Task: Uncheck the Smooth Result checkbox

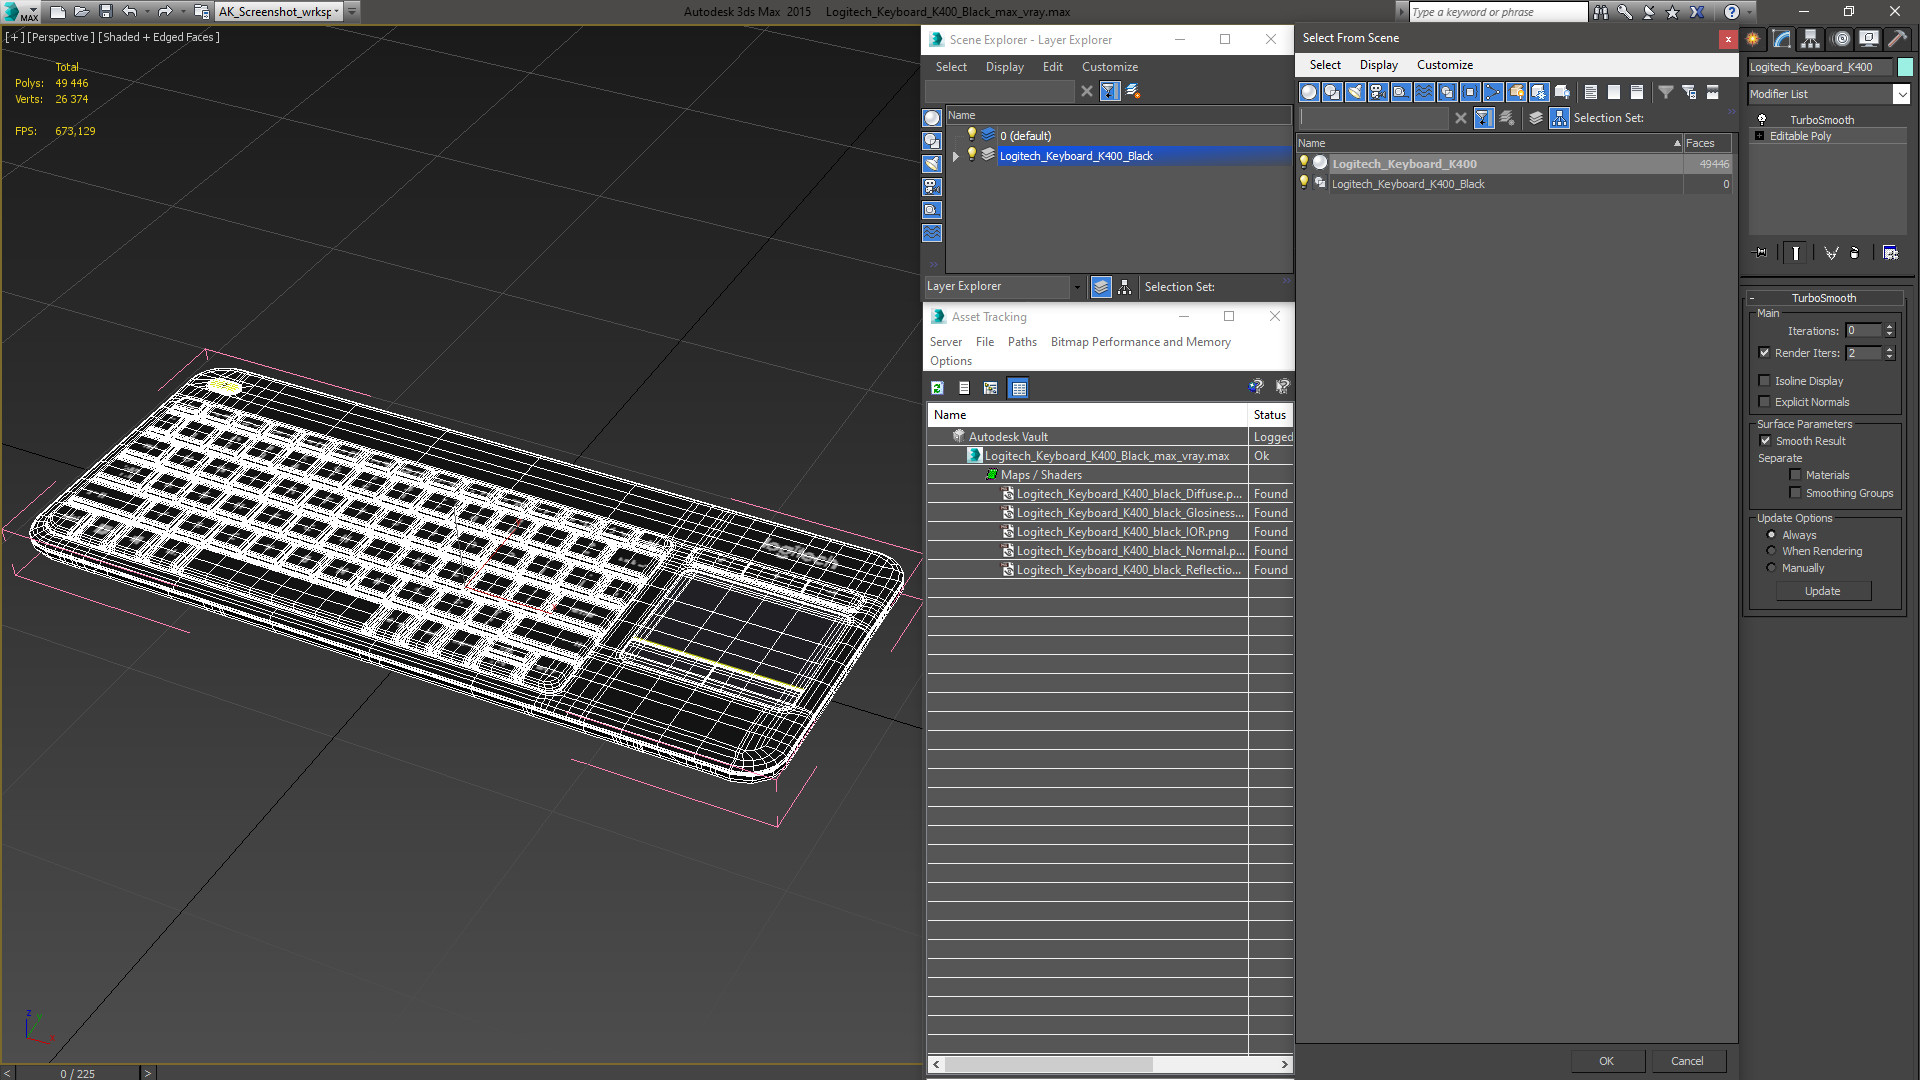Action: coord(1765,441)
